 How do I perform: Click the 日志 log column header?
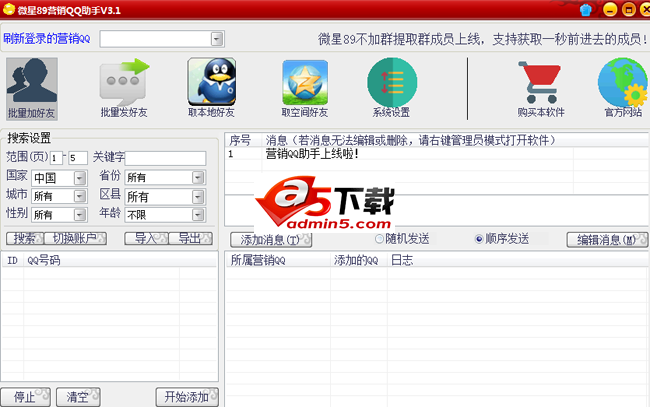click(518, 260)
